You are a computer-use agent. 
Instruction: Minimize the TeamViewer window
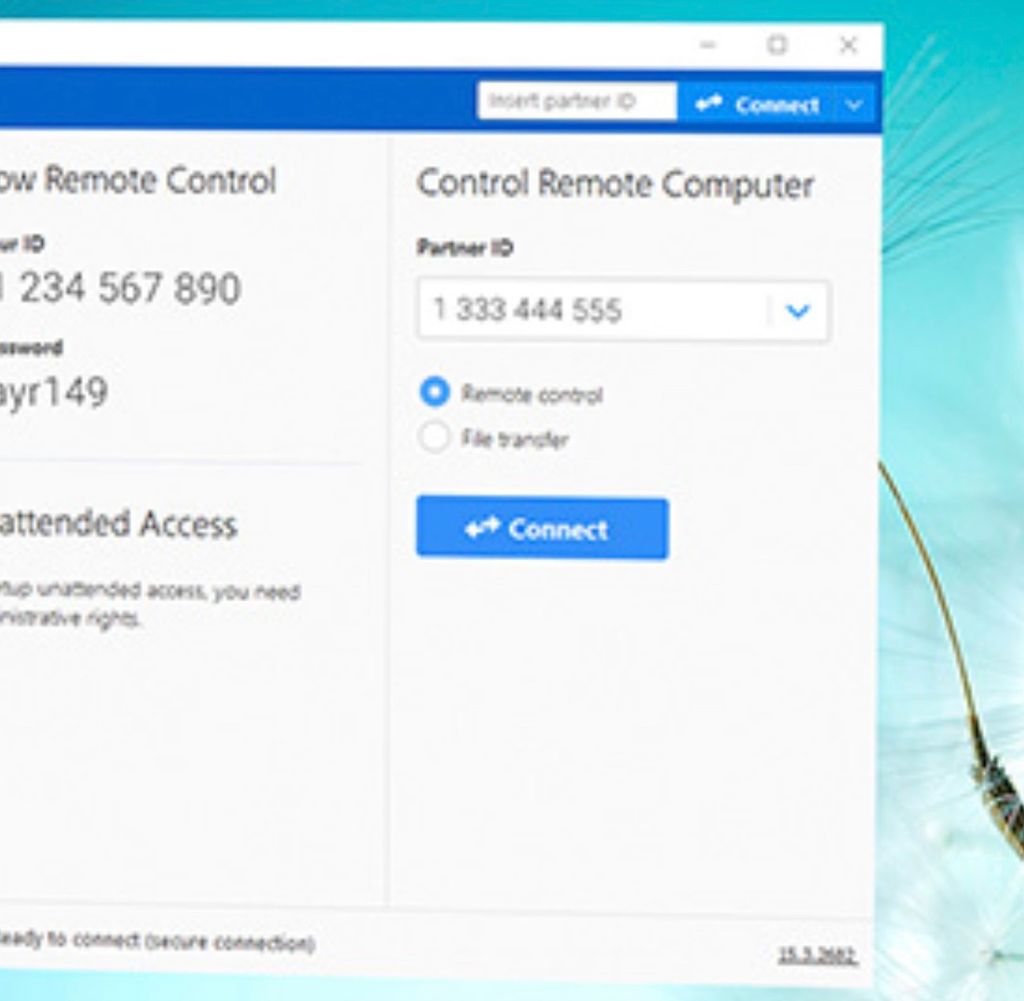click(708, 45)
